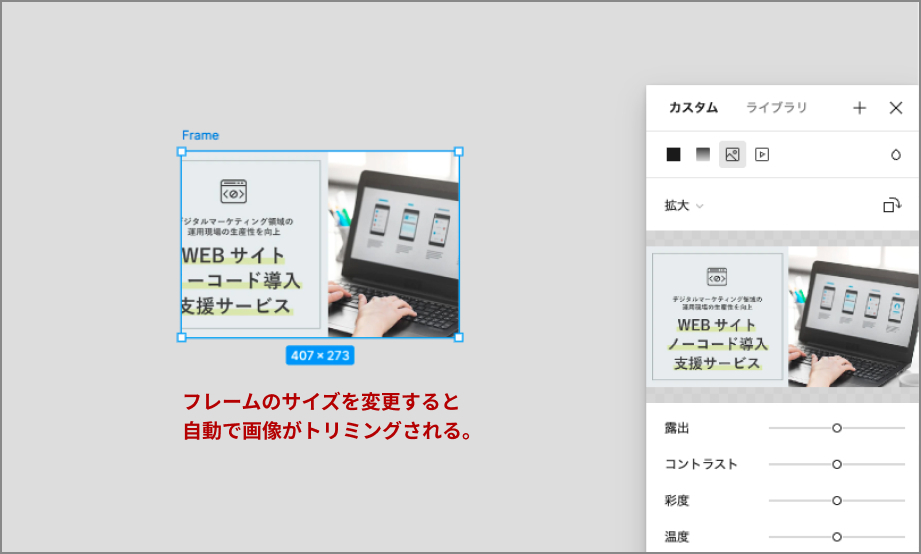This screenshot has height=554, width=921.
Task: Click the image preview in fill panel
Action: [783, 316]
